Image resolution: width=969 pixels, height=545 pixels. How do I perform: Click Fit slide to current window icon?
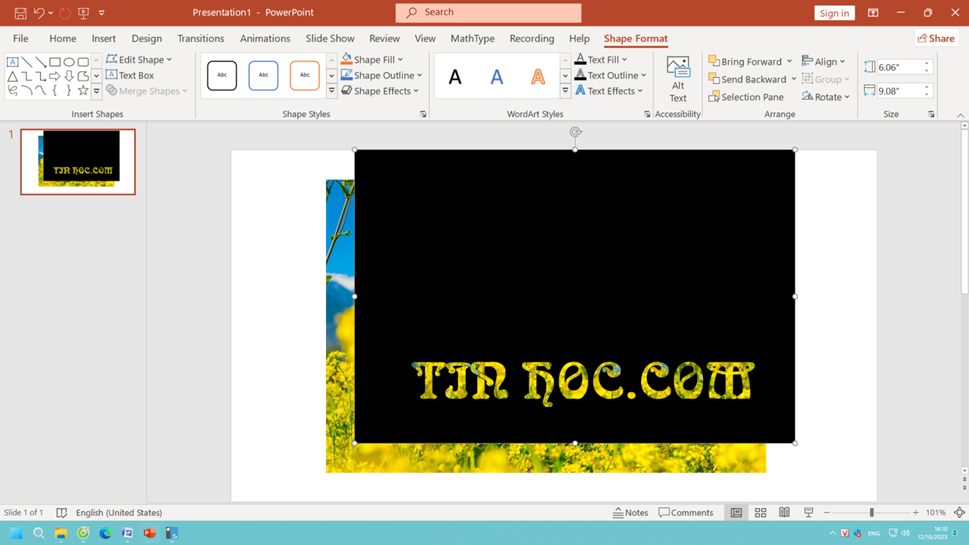pyautogui.click(x=959, y=513)
